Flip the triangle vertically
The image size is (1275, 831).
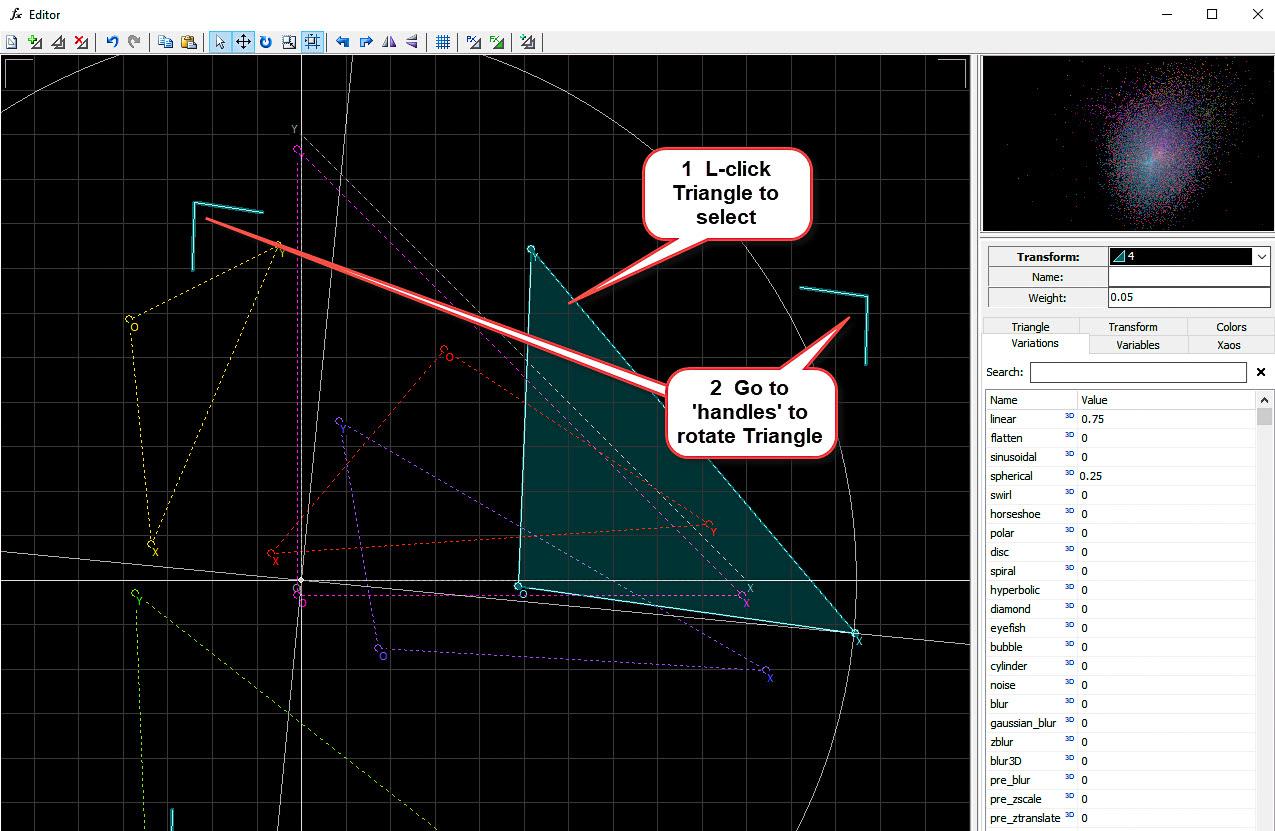point(412,42)
